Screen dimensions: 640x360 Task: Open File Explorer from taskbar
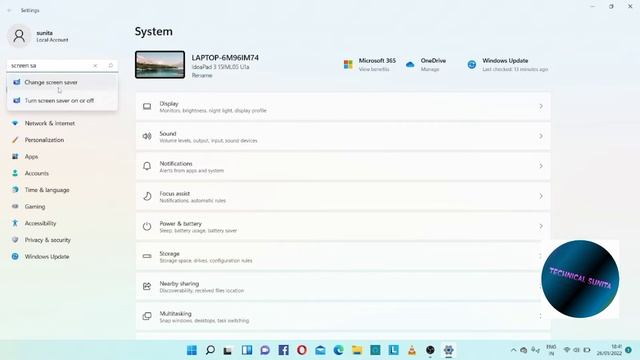(357, 350)
